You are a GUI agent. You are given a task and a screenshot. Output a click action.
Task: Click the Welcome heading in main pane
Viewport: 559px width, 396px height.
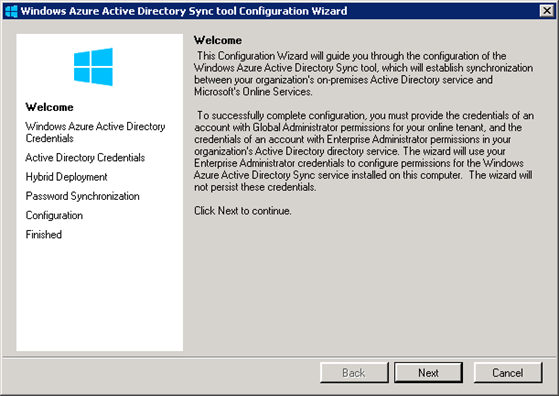[x=218, y=40]
